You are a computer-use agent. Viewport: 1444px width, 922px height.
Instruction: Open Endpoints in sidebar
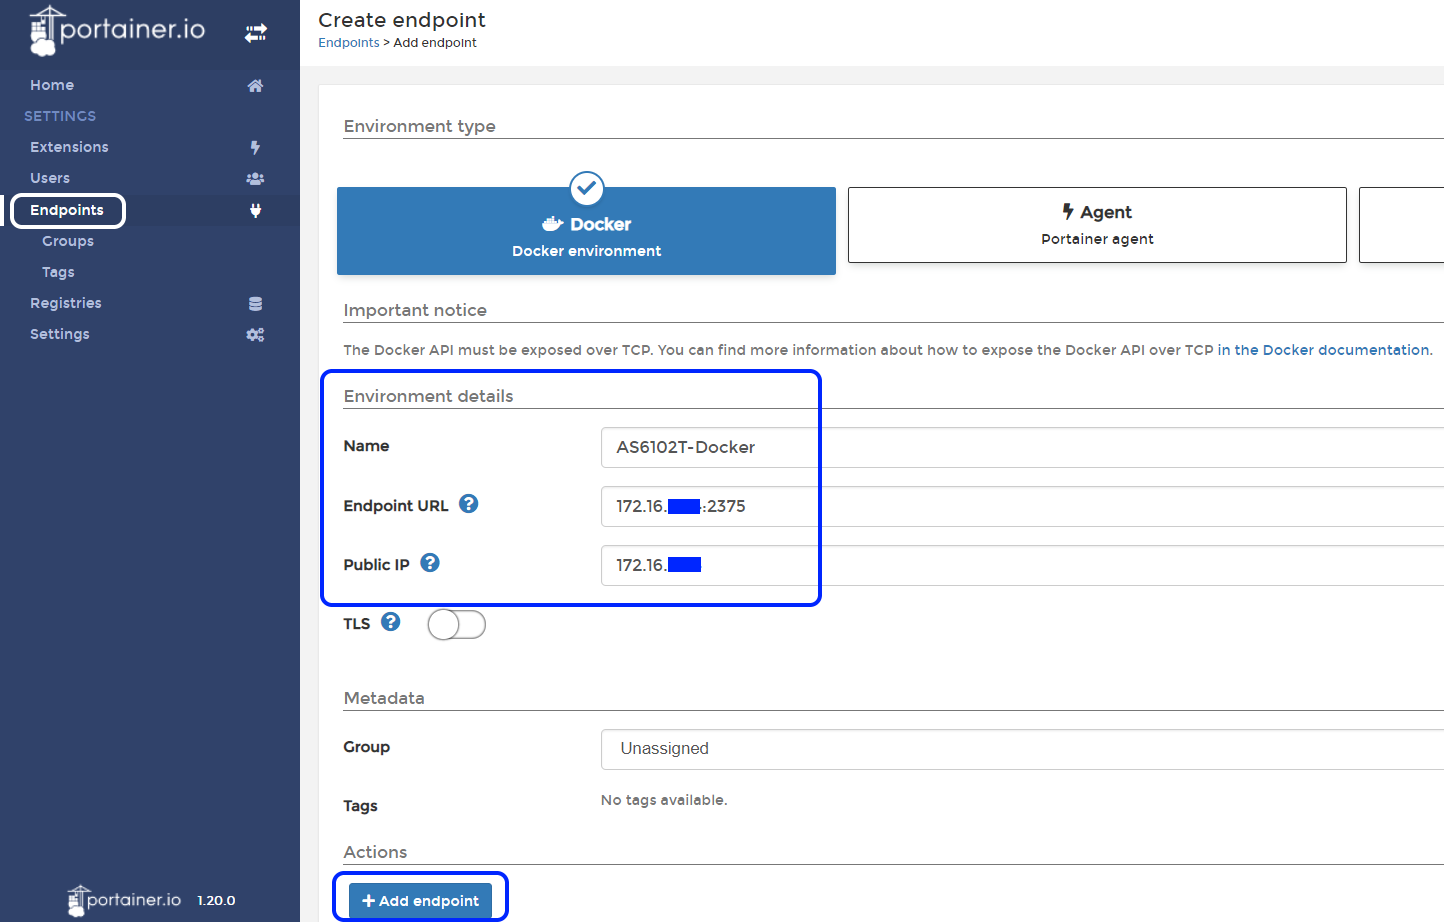click(x=67, y=210)
